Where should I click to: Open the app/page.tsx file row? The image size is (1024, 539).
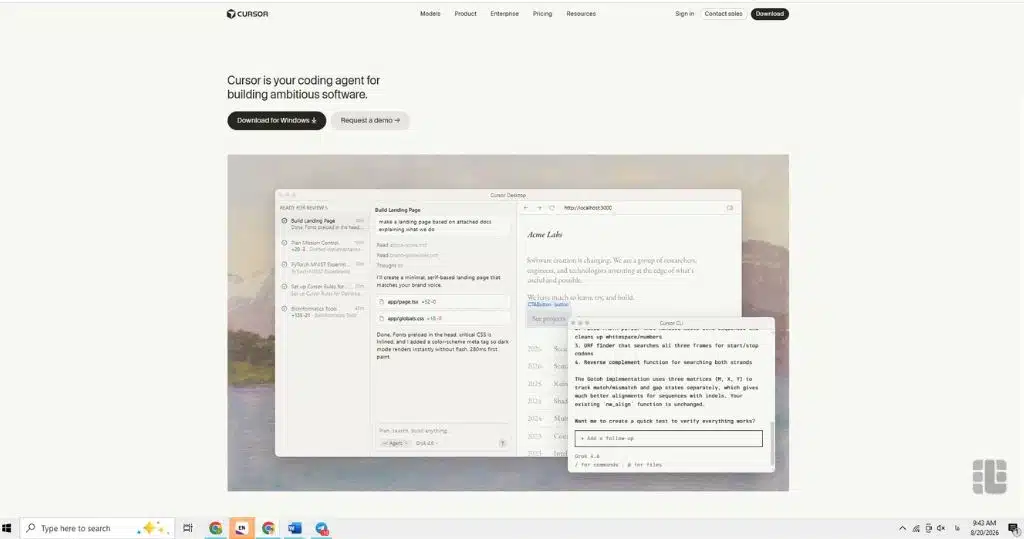click(x=443, y=302)
